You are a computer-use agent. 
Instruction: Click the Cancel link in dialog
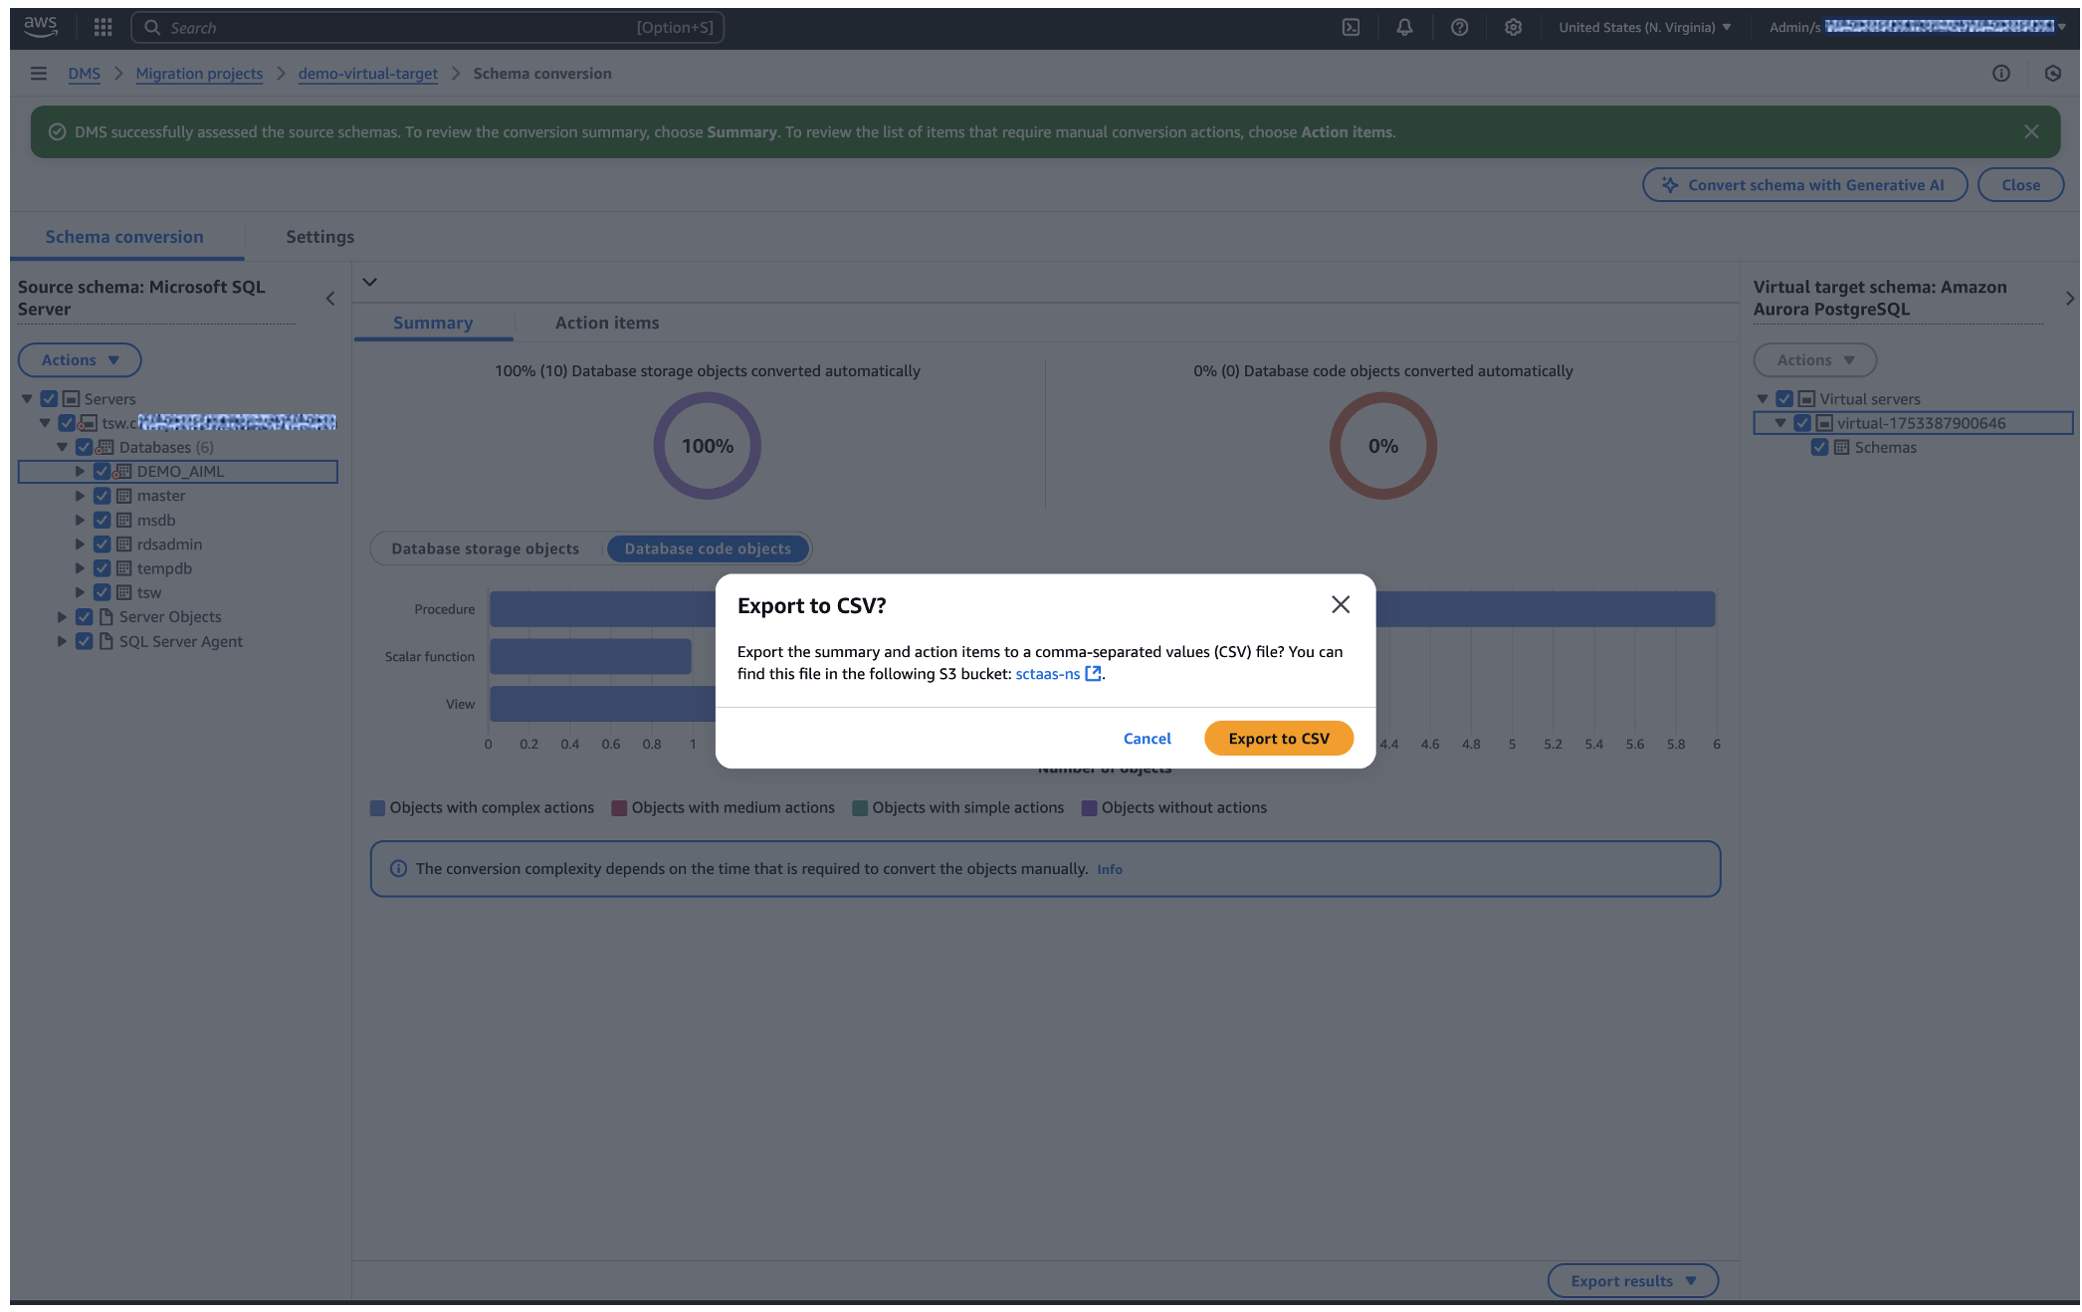pos(1146,738)
